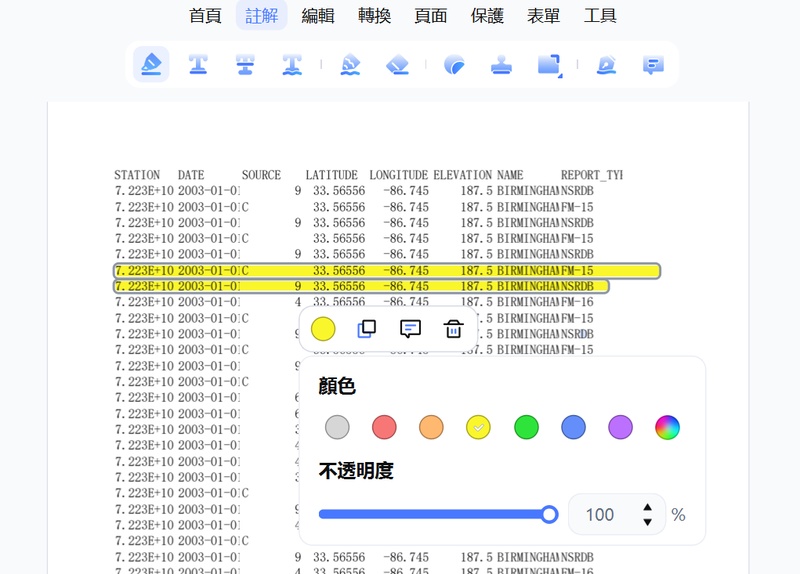Choose the orange color swatch
The height and width of the screenshot is (574, 800).
click(431, 427)
